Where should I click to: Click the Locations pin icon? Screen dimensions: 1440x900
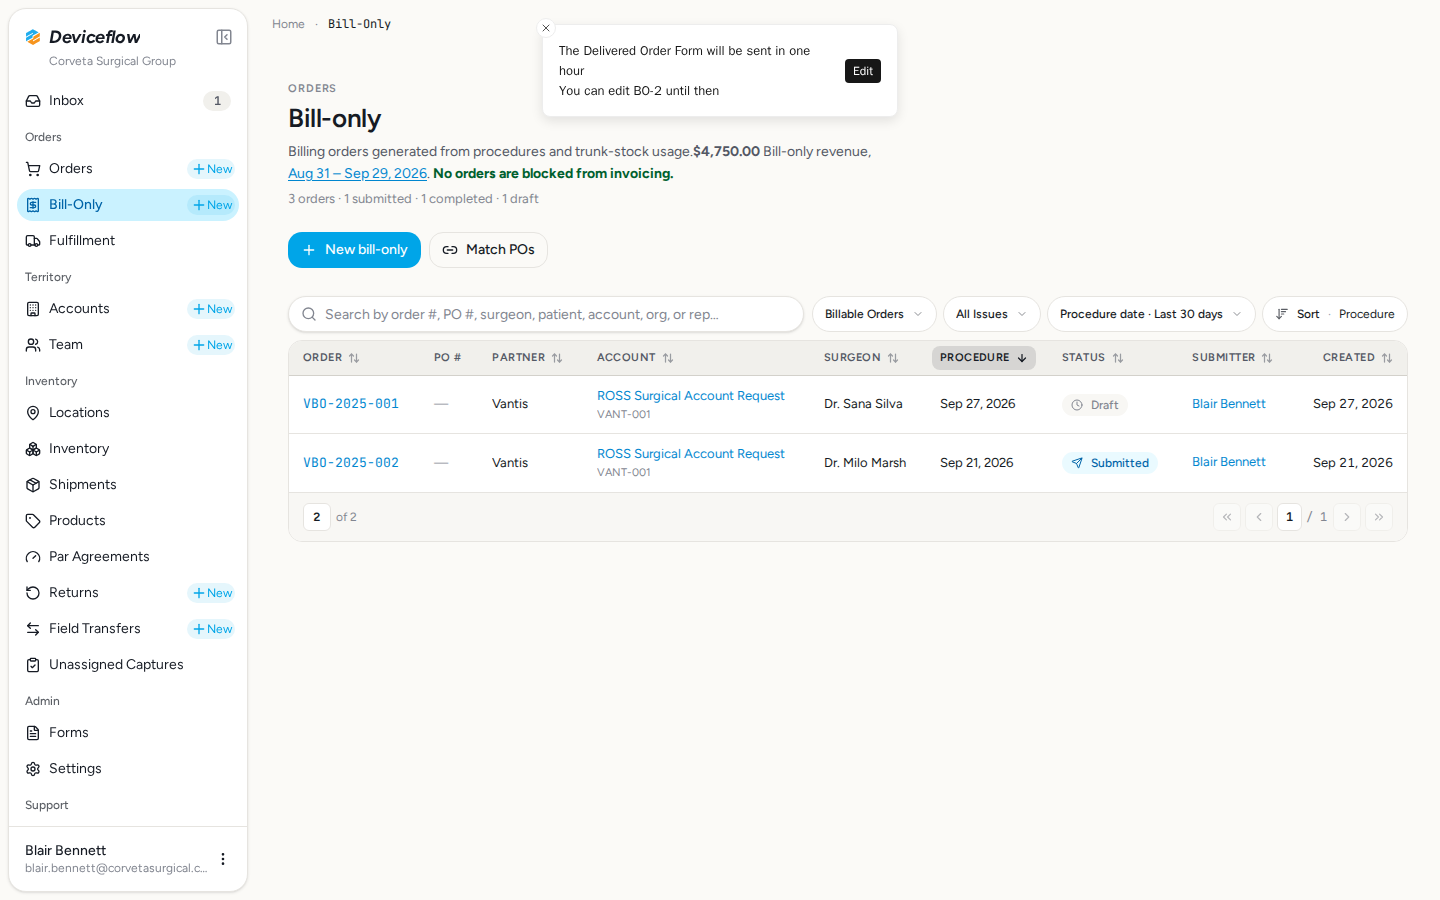[x=33, y=413]
